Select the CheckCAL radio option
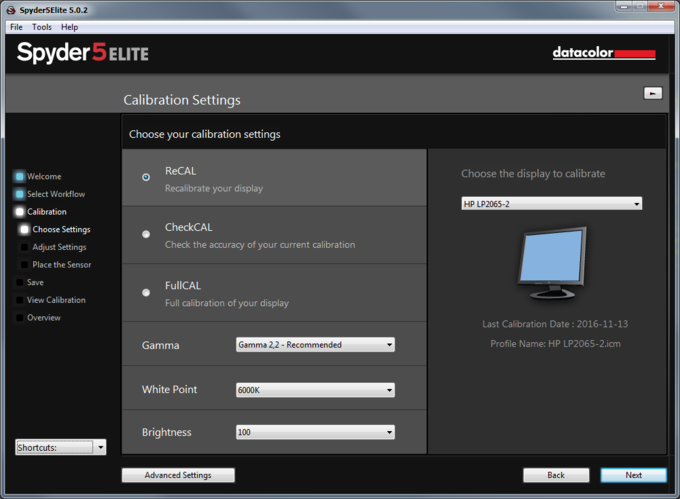The image size is (680, 499). pyautogui.click(x=146, y=234)
